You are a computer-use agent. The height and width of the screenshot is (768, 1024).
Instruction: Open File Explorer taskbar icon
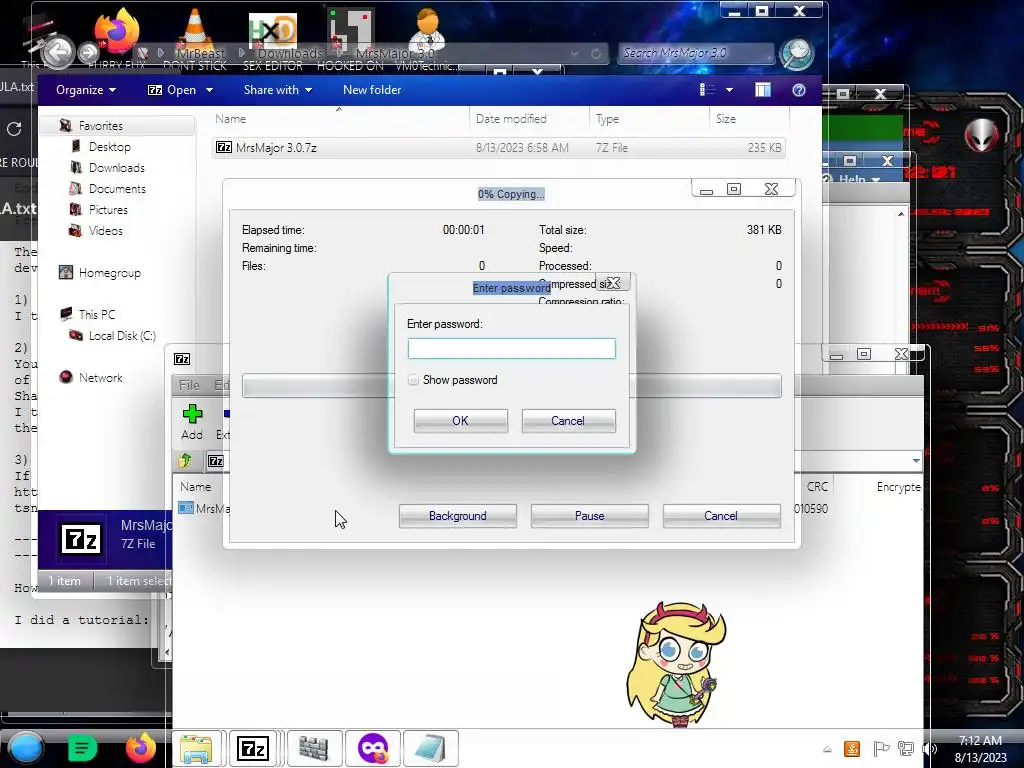[196, 748]
